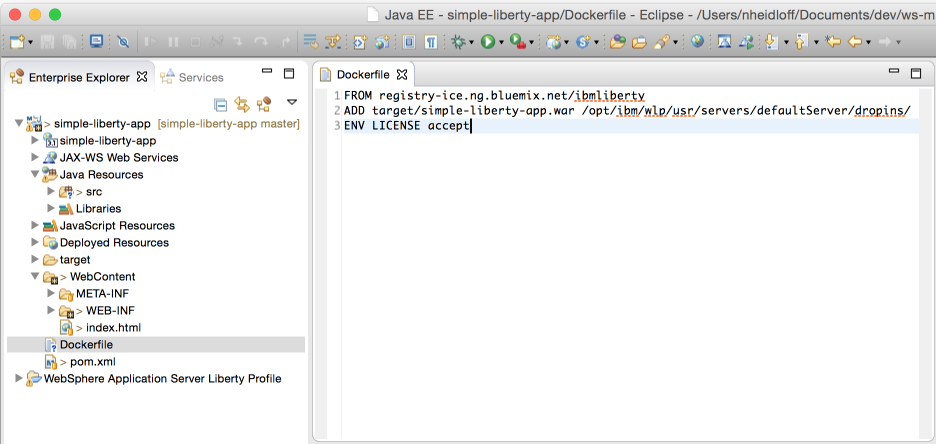This screenshot has height=444, width=936.
Task: Click the Step Into icon
Action: pyautogui.click(x=239, y=42)
